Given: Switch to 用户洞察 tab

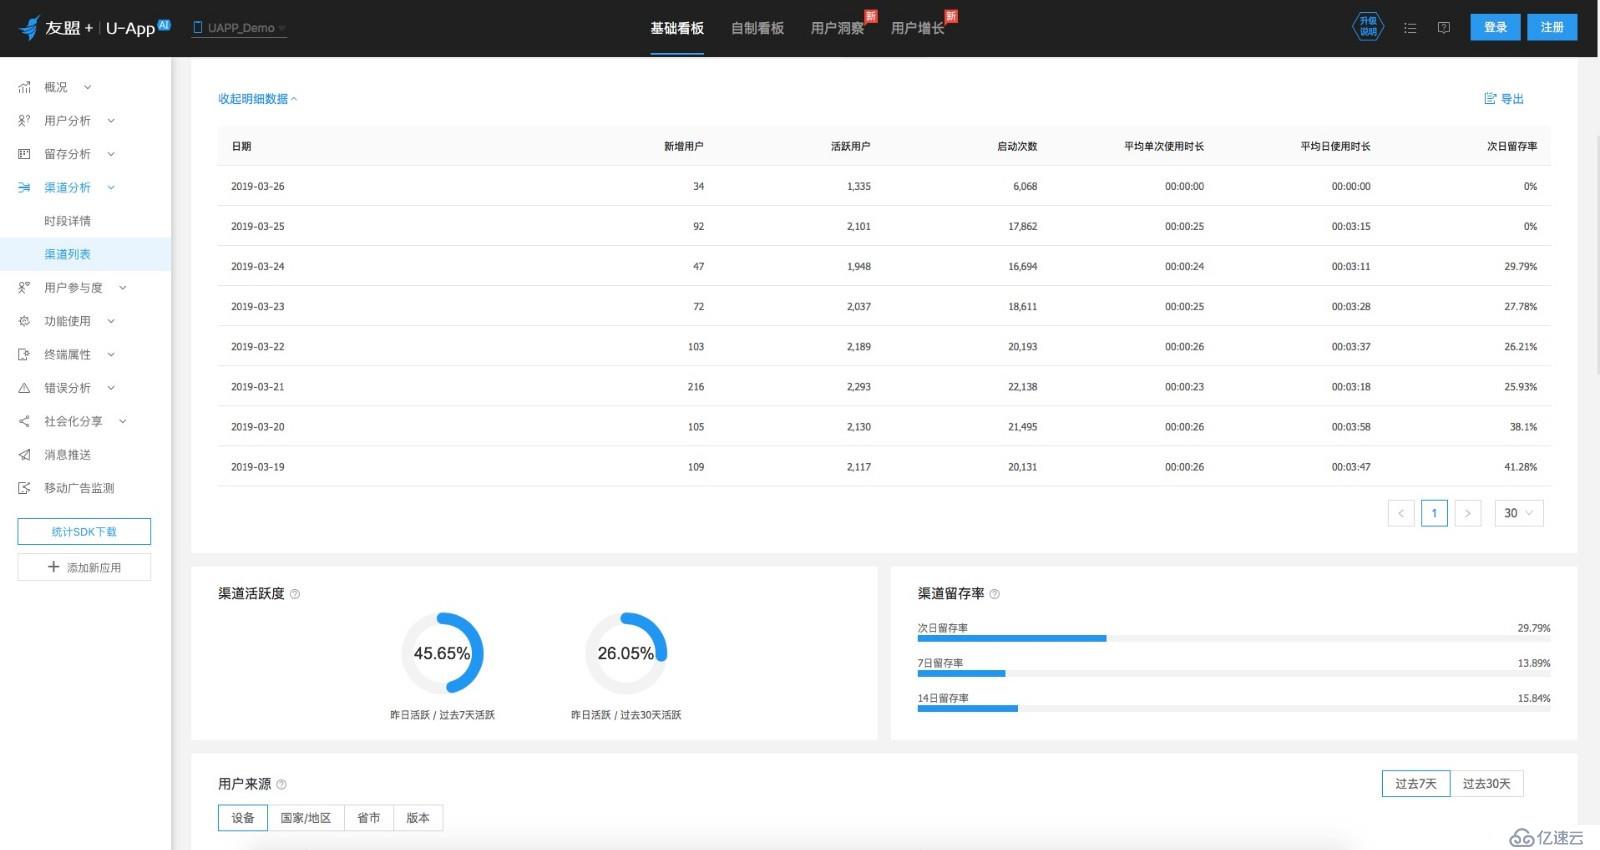Looking at the screenshot, I should 837,28.
